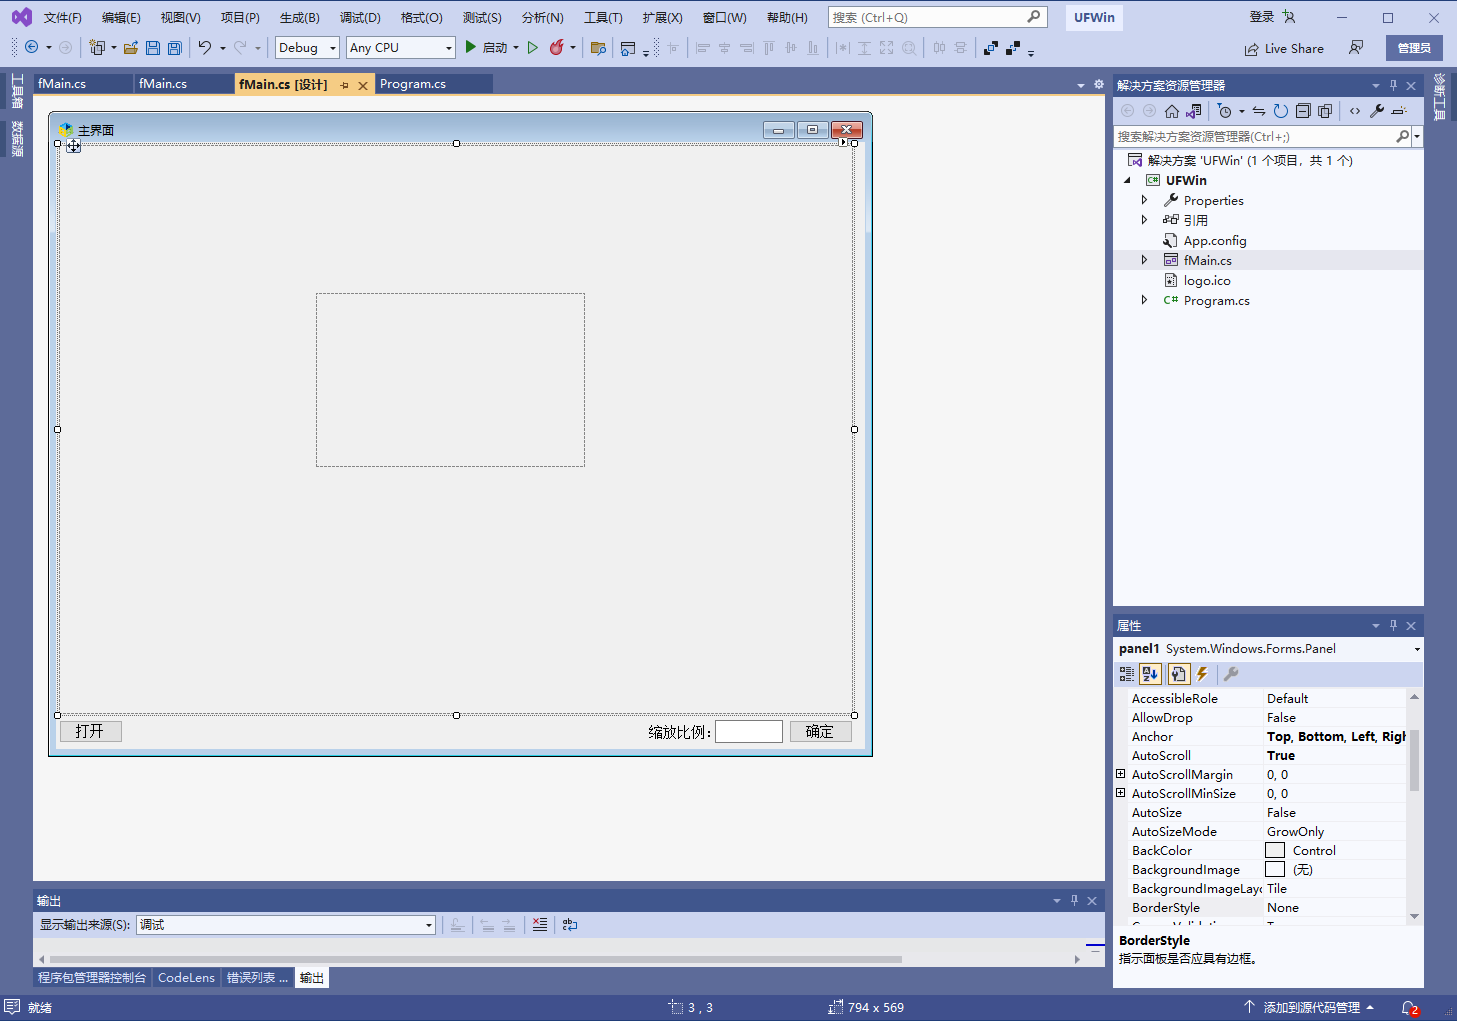
Task: Switch to Program.cs tab
Action: coord(413,84)
